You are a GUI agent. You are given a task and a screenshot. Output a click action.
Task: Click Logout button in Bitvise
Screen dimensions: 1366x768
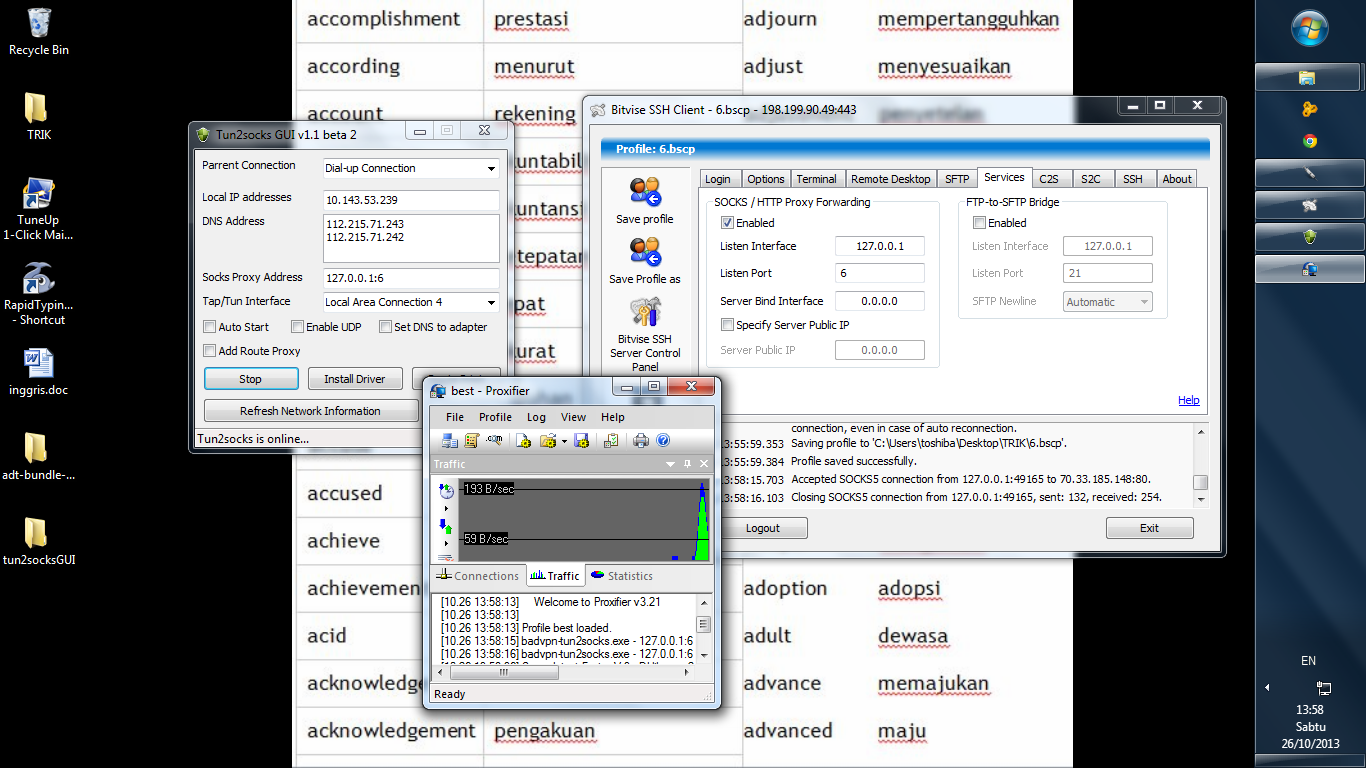[762, 528]
